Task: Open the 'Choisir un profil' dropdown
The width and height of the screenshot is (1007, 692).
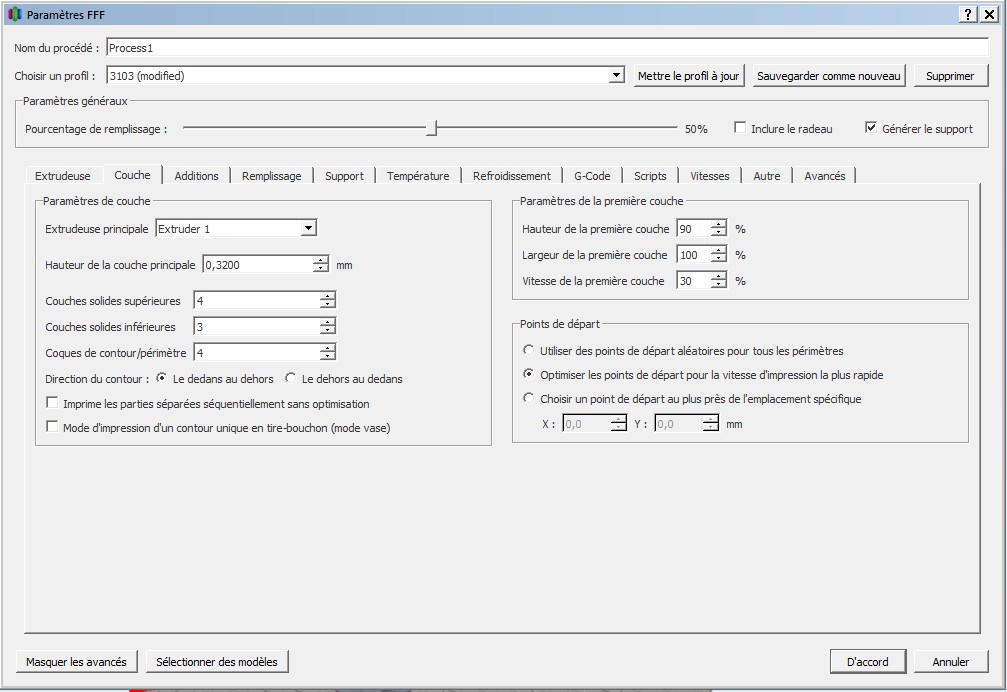Action: pos(617,76)
